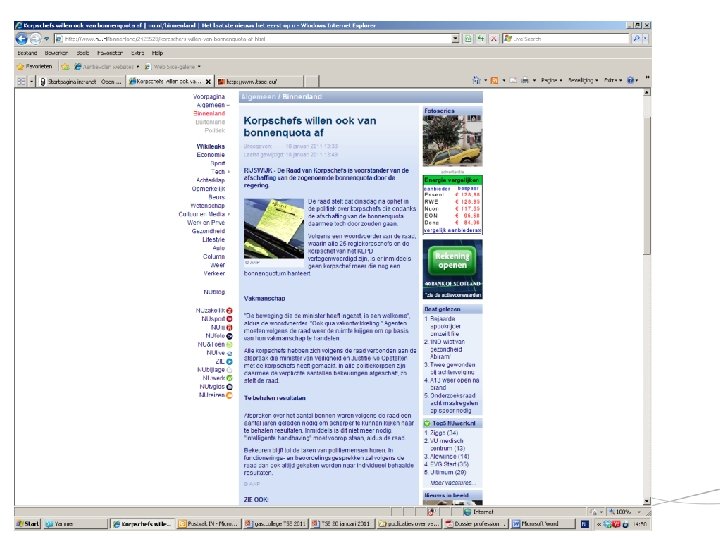Viewport: 720px width, 540px height.
Task: Switch to the Startpagina browser tab
Action: click(x=81, y=82)
